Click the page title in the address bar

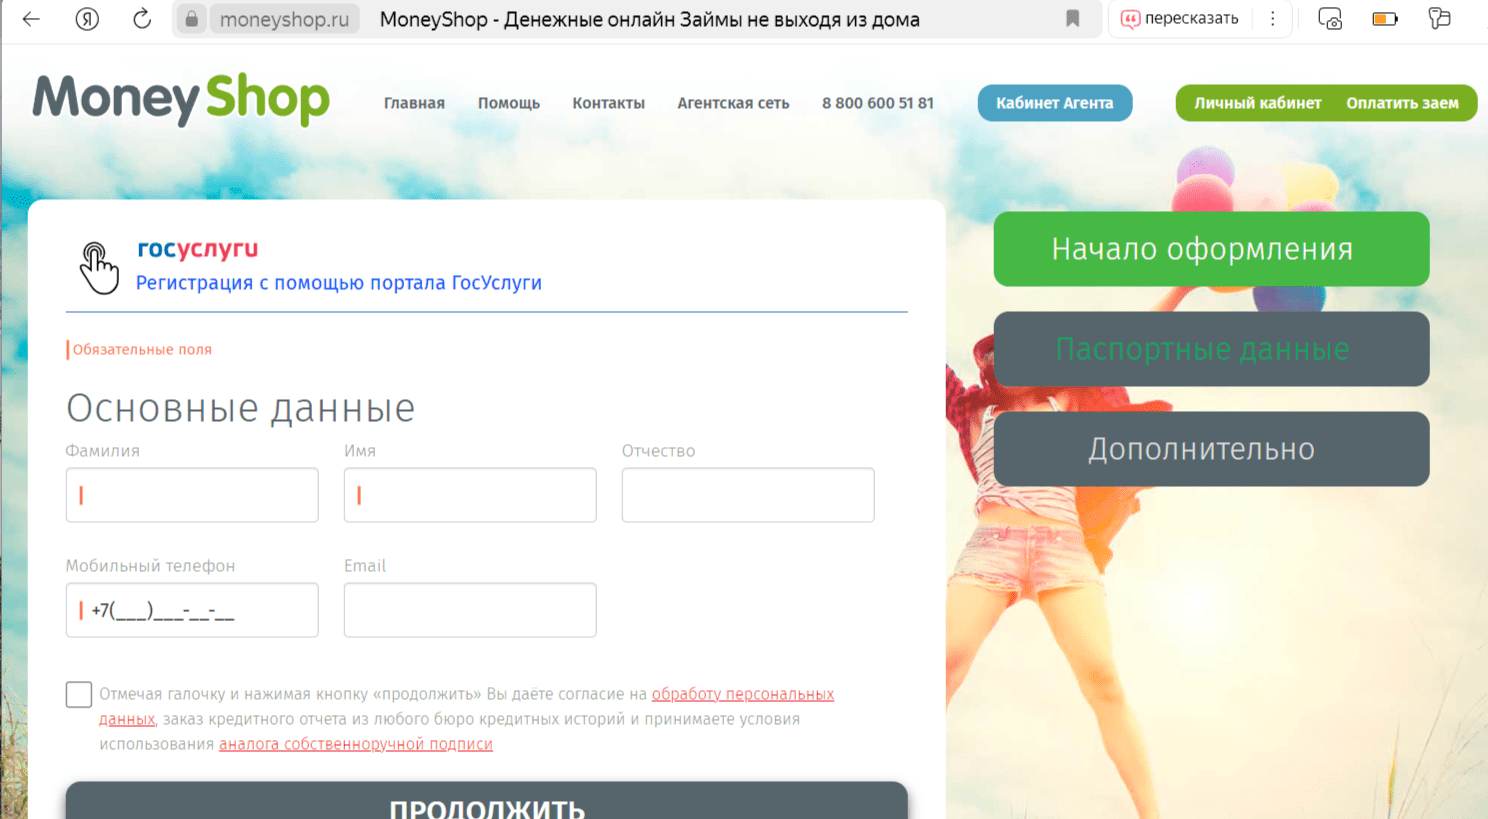650,19
